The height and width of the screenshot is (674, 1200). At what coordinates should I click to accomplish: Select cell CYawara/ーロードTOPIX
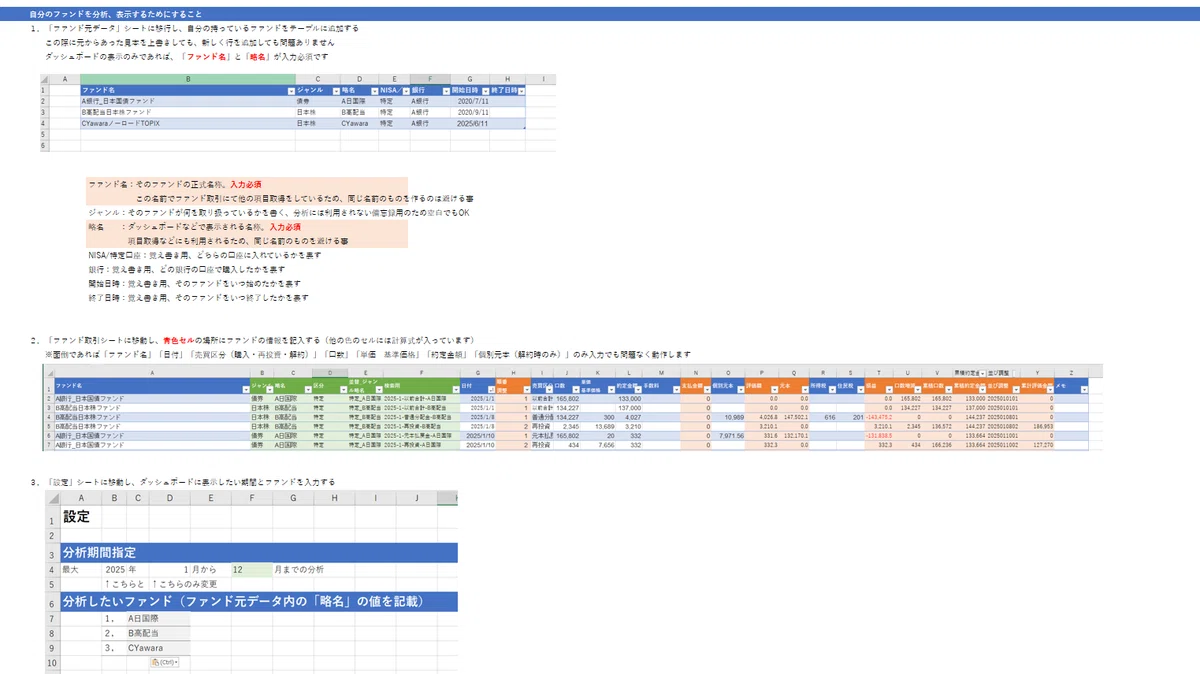tap(188, 123)
